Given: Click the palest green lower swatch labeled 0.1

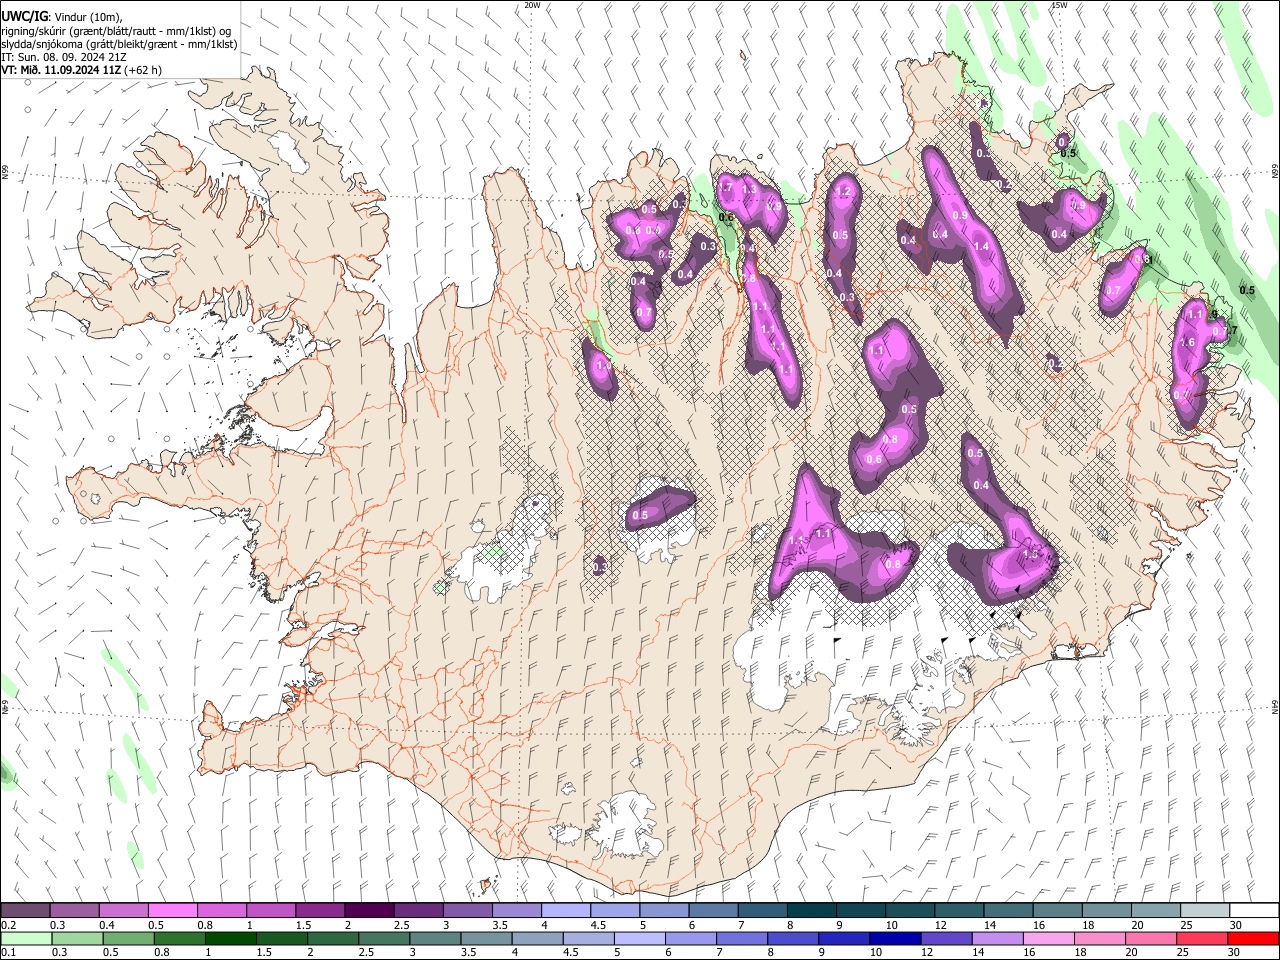Looking at the screenshot, I should (x=27, y=938).
